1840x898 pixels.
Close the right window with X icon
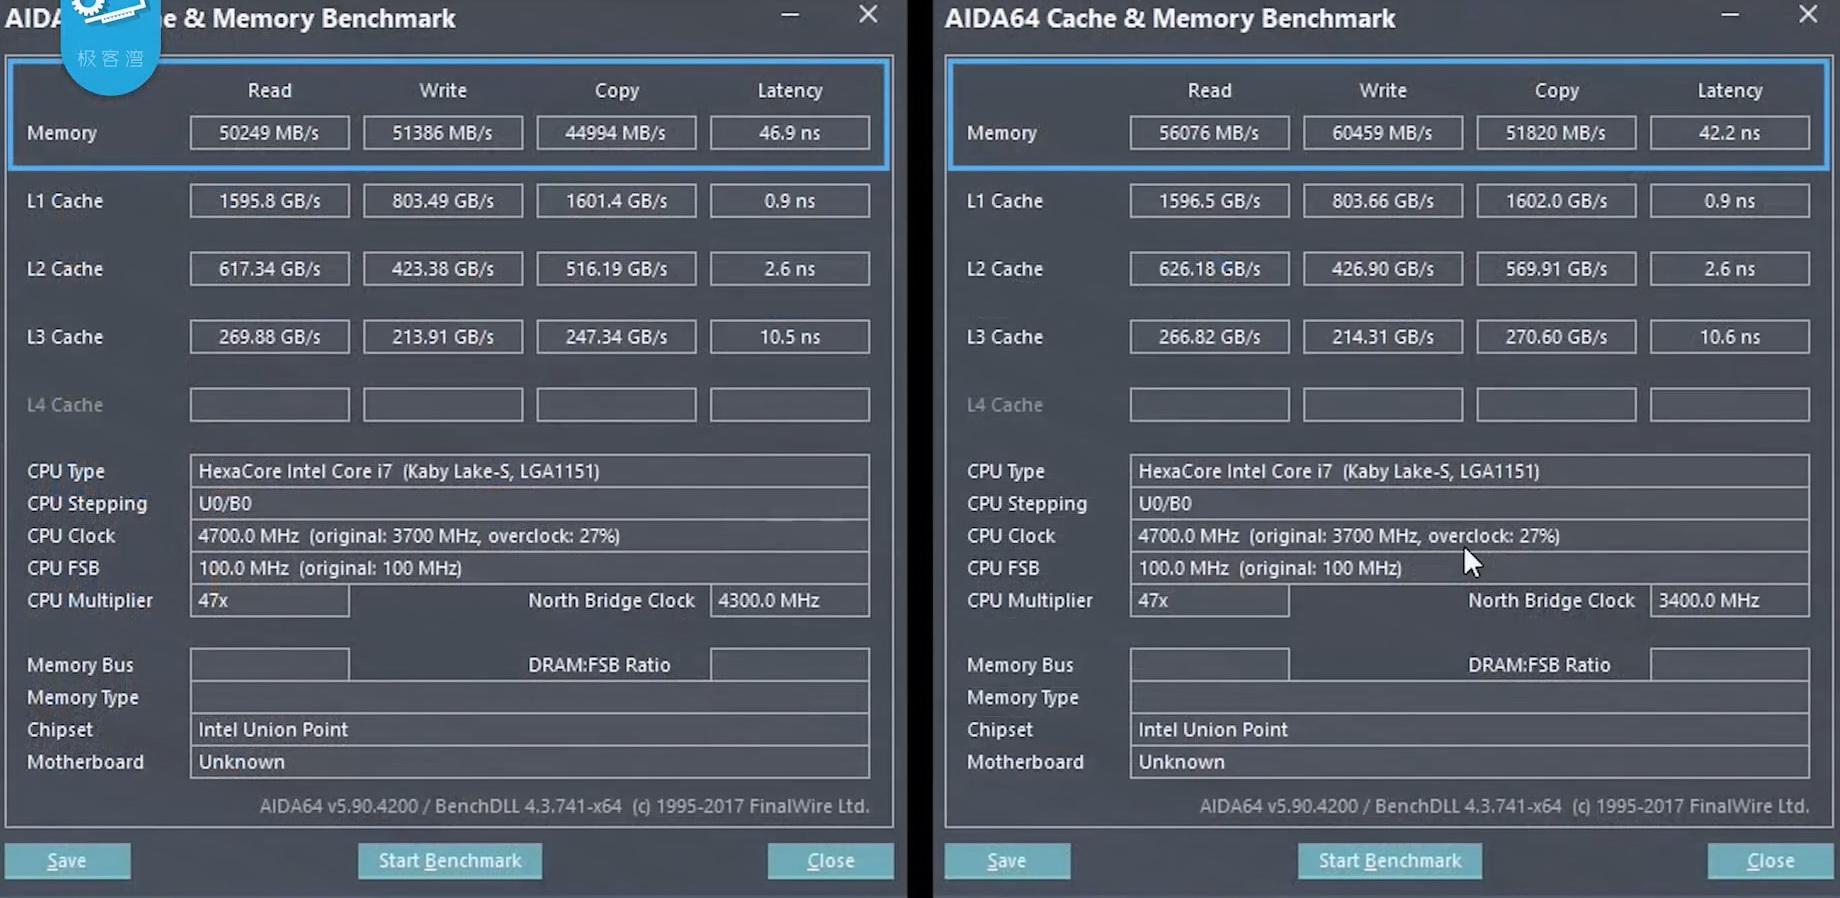(1808, 15)
